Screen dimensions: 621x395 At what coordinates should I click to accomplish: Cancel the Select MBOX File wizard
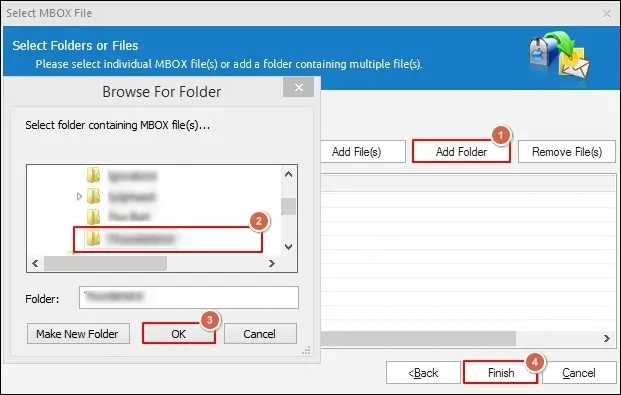click(x=579, y=372)
